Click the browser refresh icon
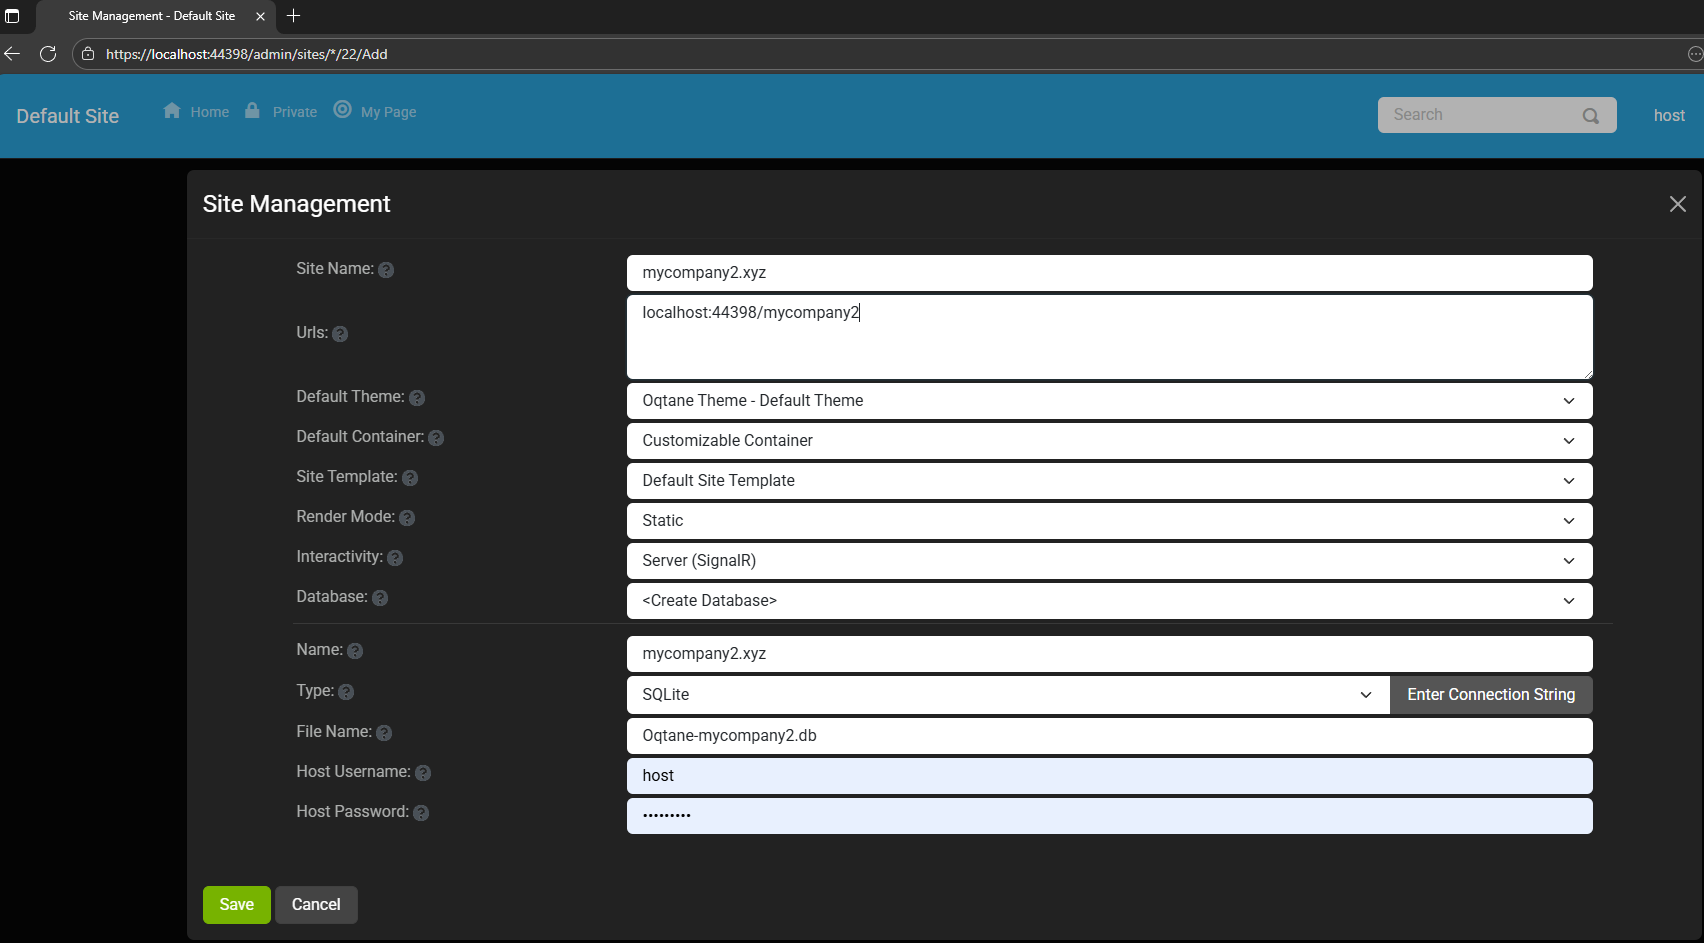 [x=48, y=54]
